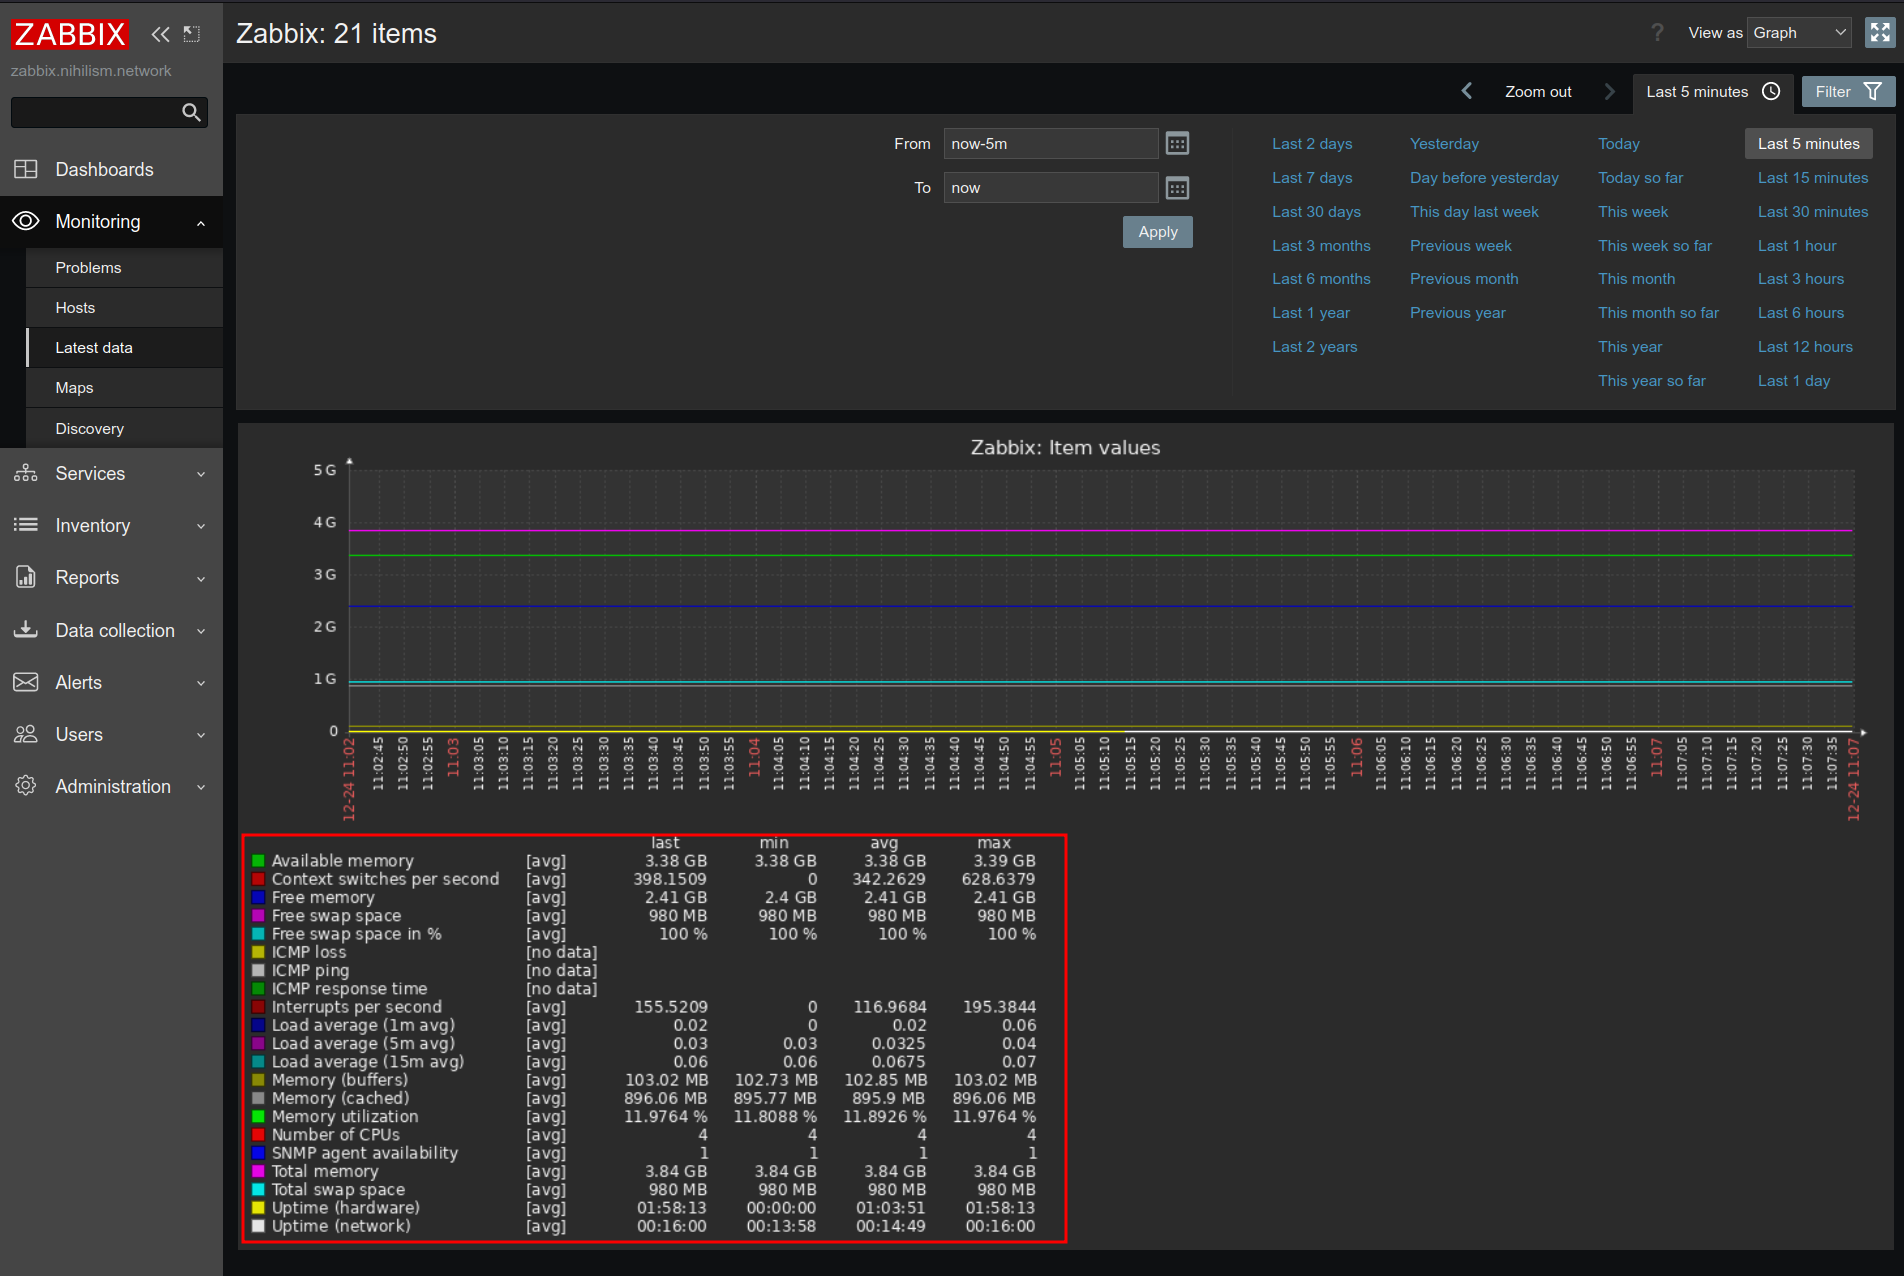
Task: Select the Today so far range
Action: click(1640, 178)
